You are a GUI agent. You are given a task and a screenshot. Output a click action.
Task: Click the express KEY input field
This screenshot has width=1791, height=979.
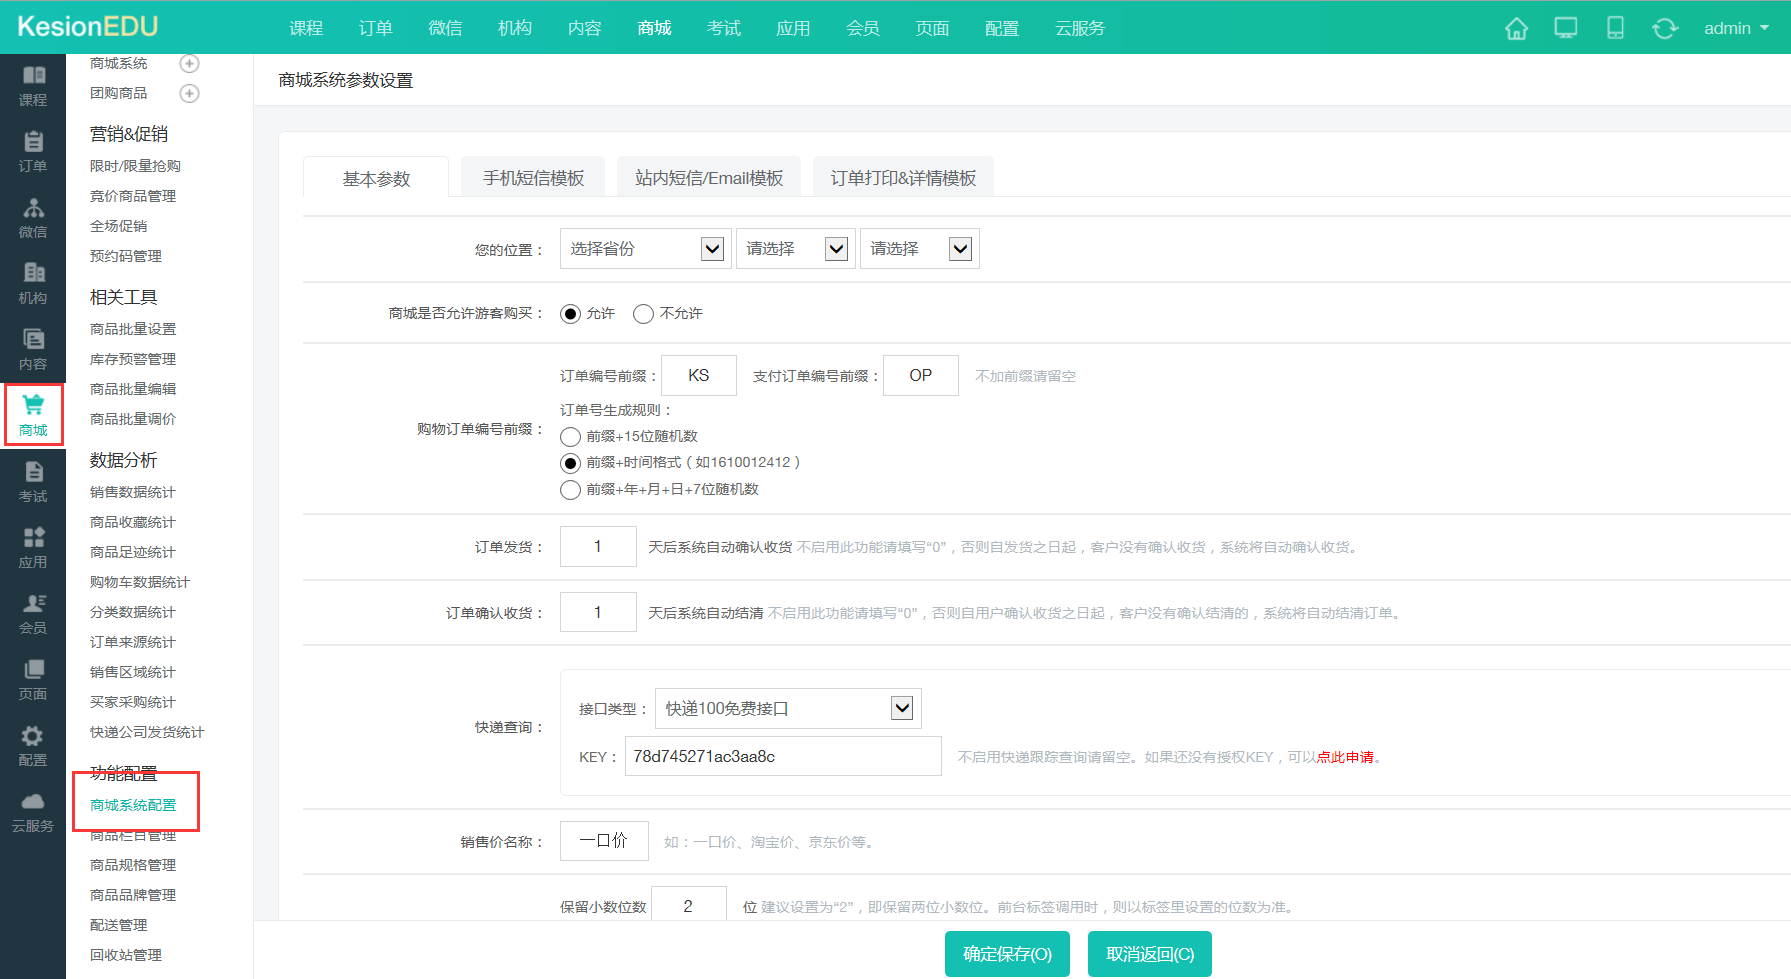tap(782, 756)
